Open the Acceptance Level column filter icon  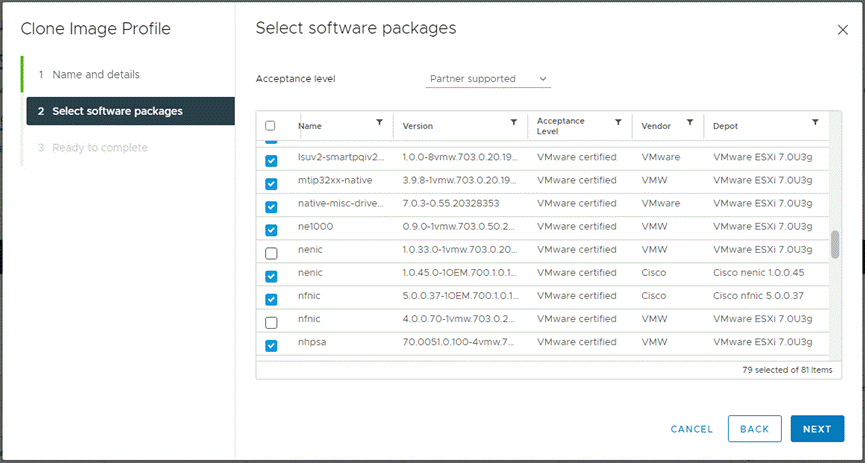coord(618,122)
